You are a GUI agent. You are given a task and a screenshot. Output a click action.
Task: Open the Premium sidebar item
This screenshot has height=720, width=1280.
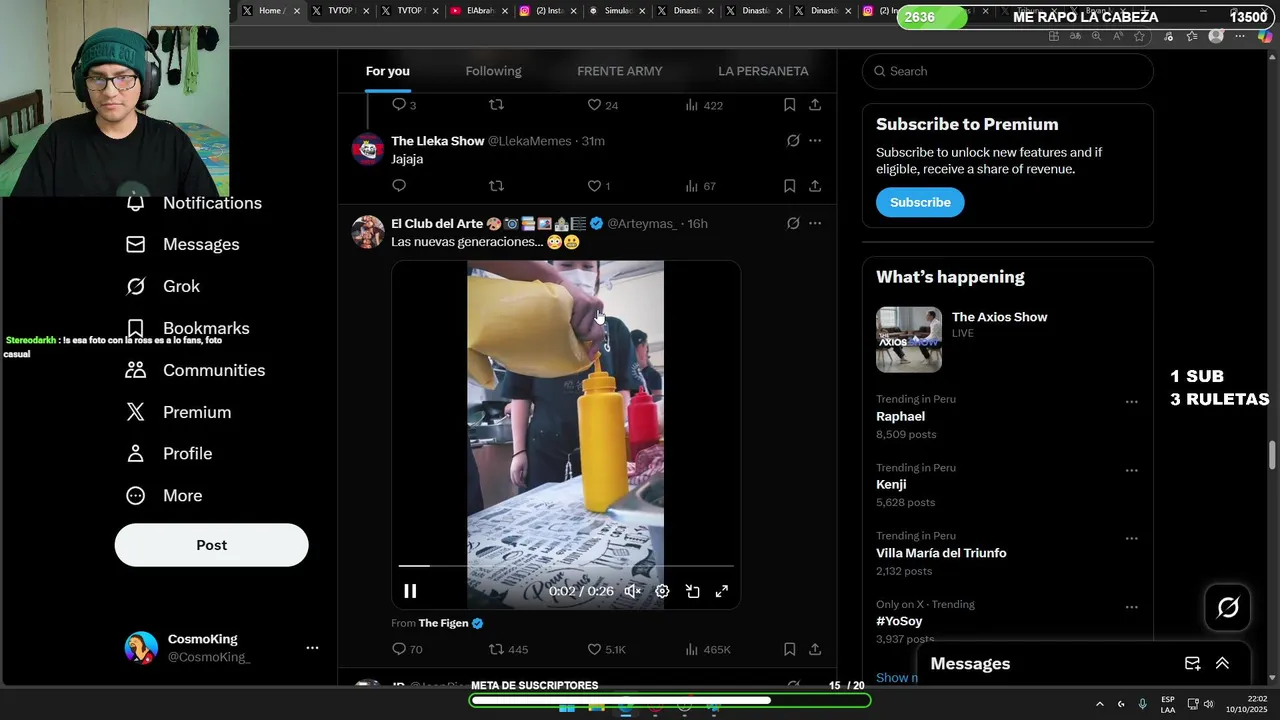point(177,412)
